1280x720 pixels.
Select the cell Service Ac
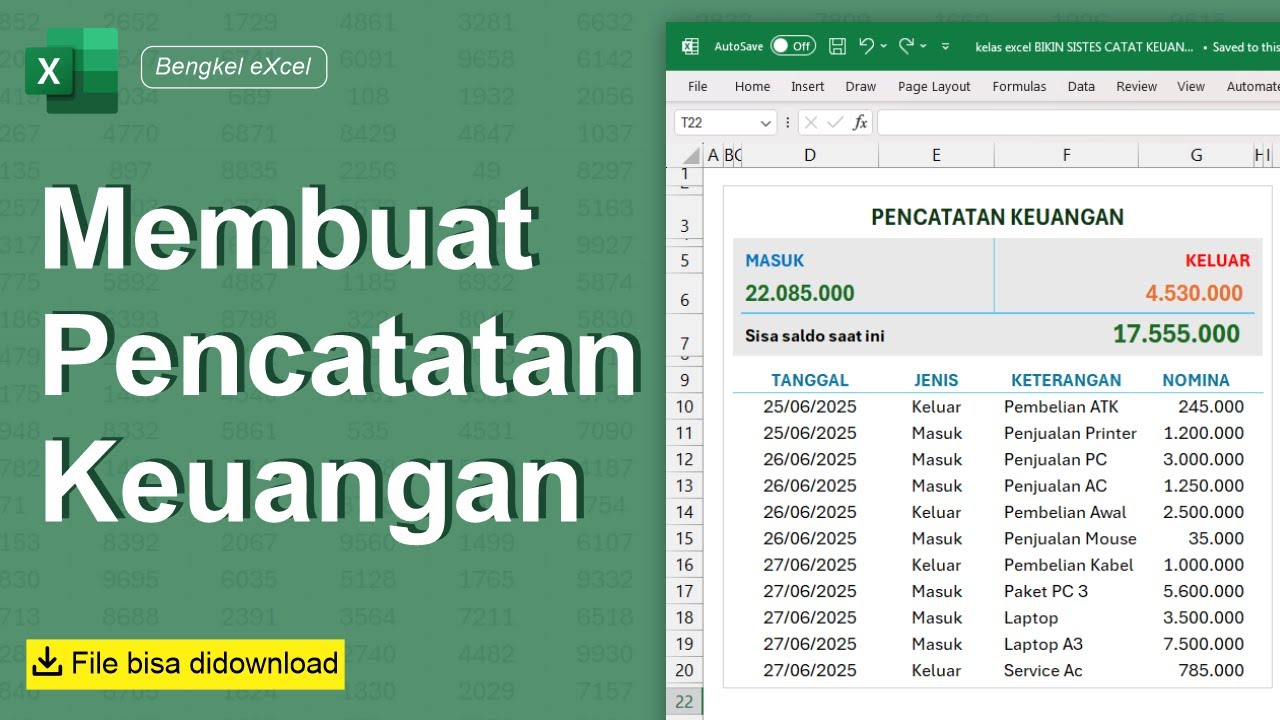[x=1043, y=671]
